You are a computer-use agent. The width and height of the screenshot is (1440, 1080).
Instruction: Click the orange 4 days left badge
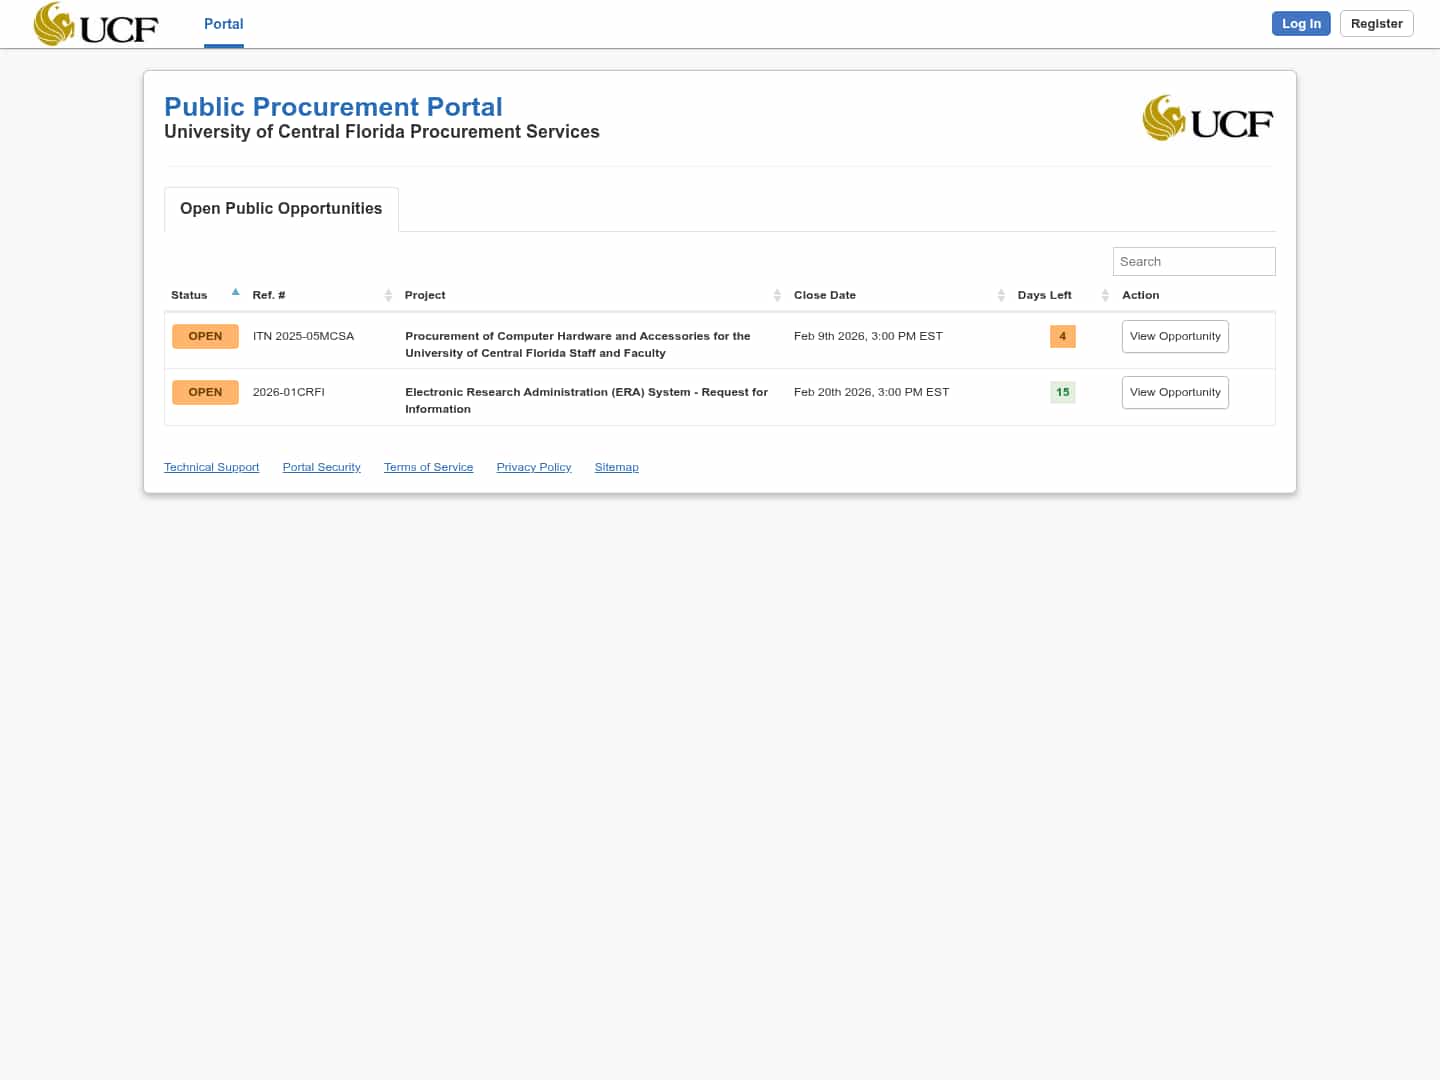1062,336
